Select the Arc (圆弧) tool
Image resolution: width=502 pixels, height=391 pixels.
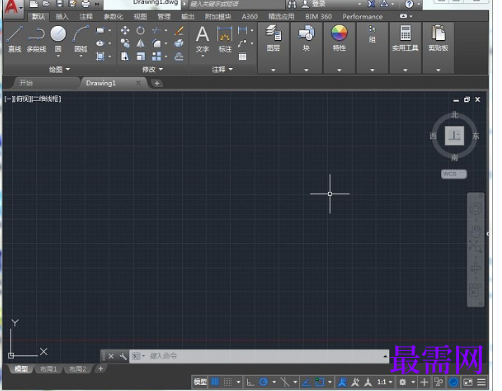coord(81,38)
